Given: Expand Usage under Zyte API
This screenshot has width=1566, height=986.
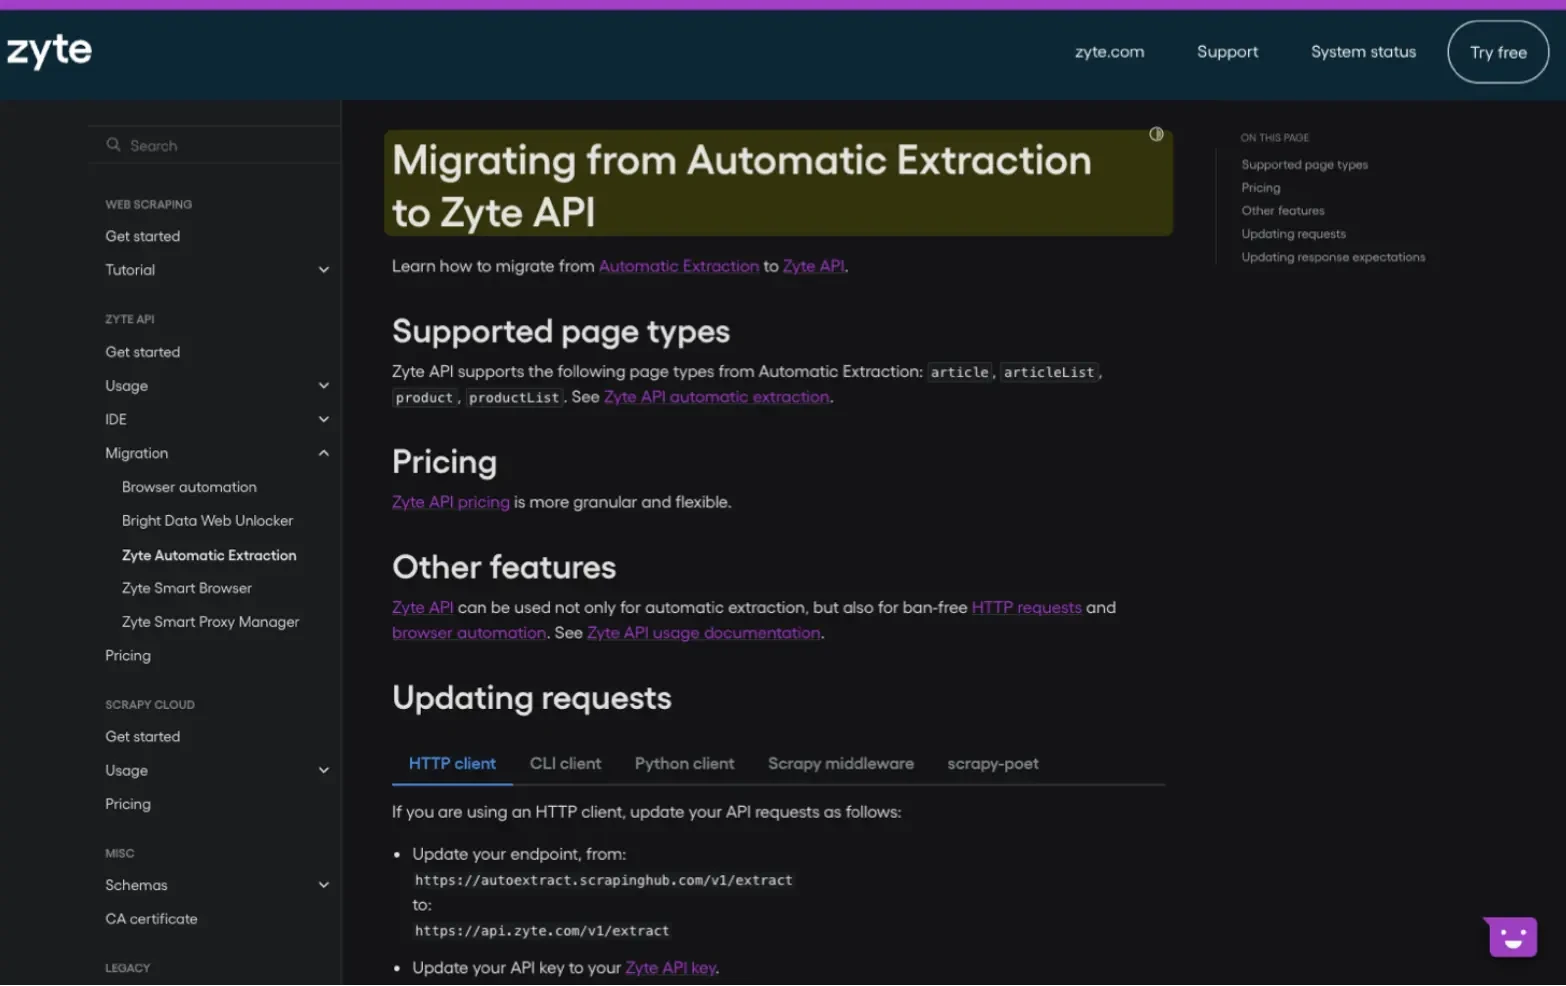Looking at the screenshot, I should tap(323, 385).
